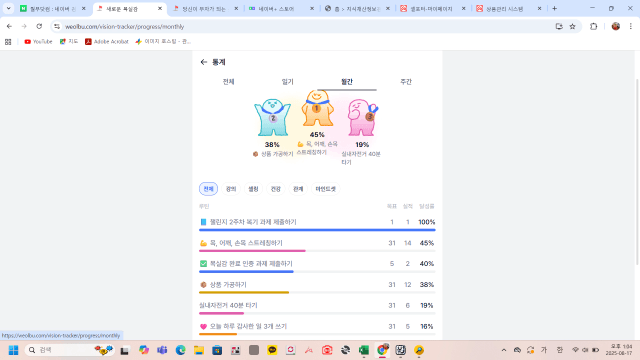This screenshot has height=360, width=640.
Task: Click the blue 100% progress bar
Action: click(x=317, y=230)
